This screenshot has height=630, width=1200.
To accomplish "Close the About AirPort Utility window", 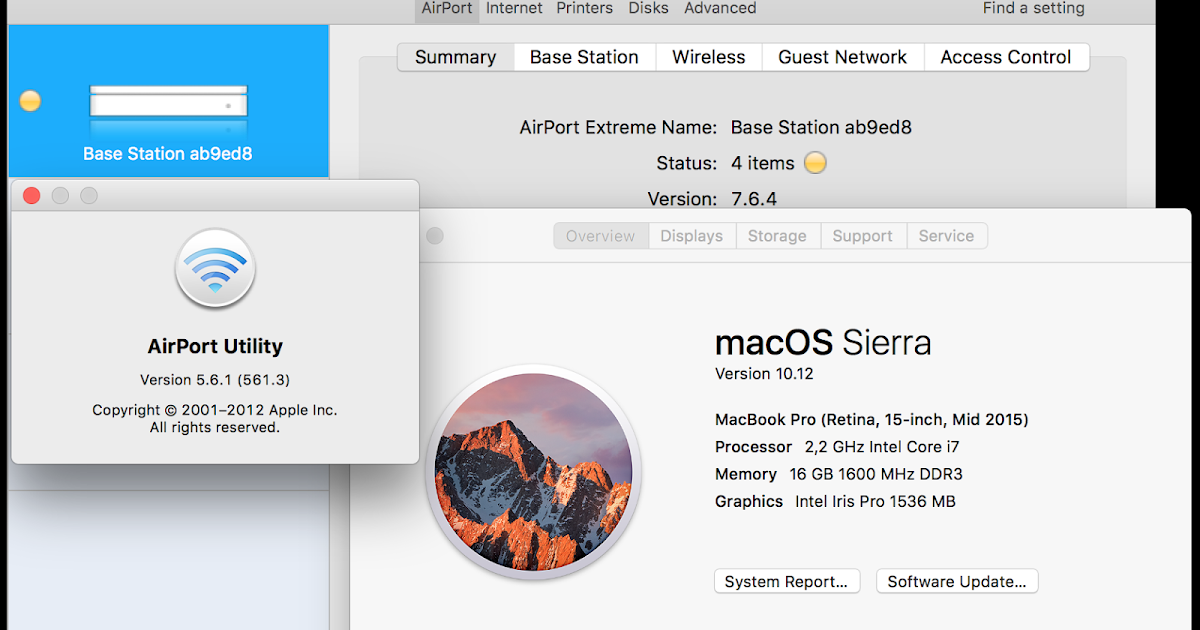I will (x=31, y=196).
